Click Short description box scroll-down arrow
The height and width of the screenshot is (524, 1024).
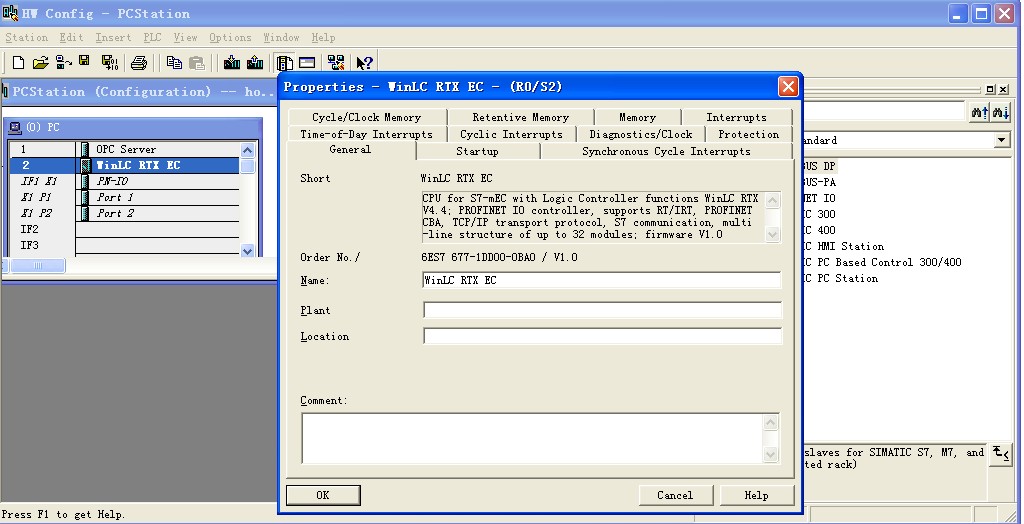(772, 235)
